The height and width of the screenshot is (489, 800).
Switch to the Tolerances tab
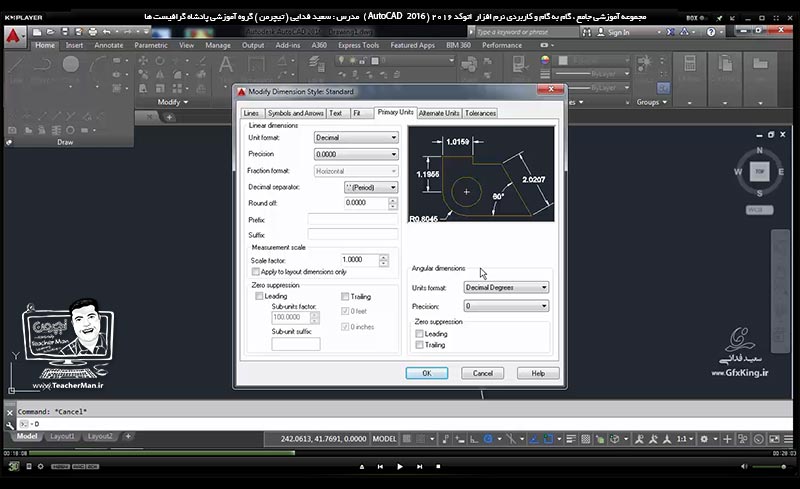point(480,113)
